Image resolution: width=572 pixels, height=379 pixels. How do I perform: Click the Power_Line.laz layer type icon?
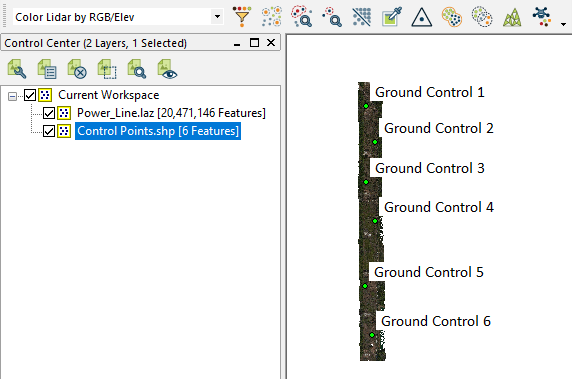(64, 113)
